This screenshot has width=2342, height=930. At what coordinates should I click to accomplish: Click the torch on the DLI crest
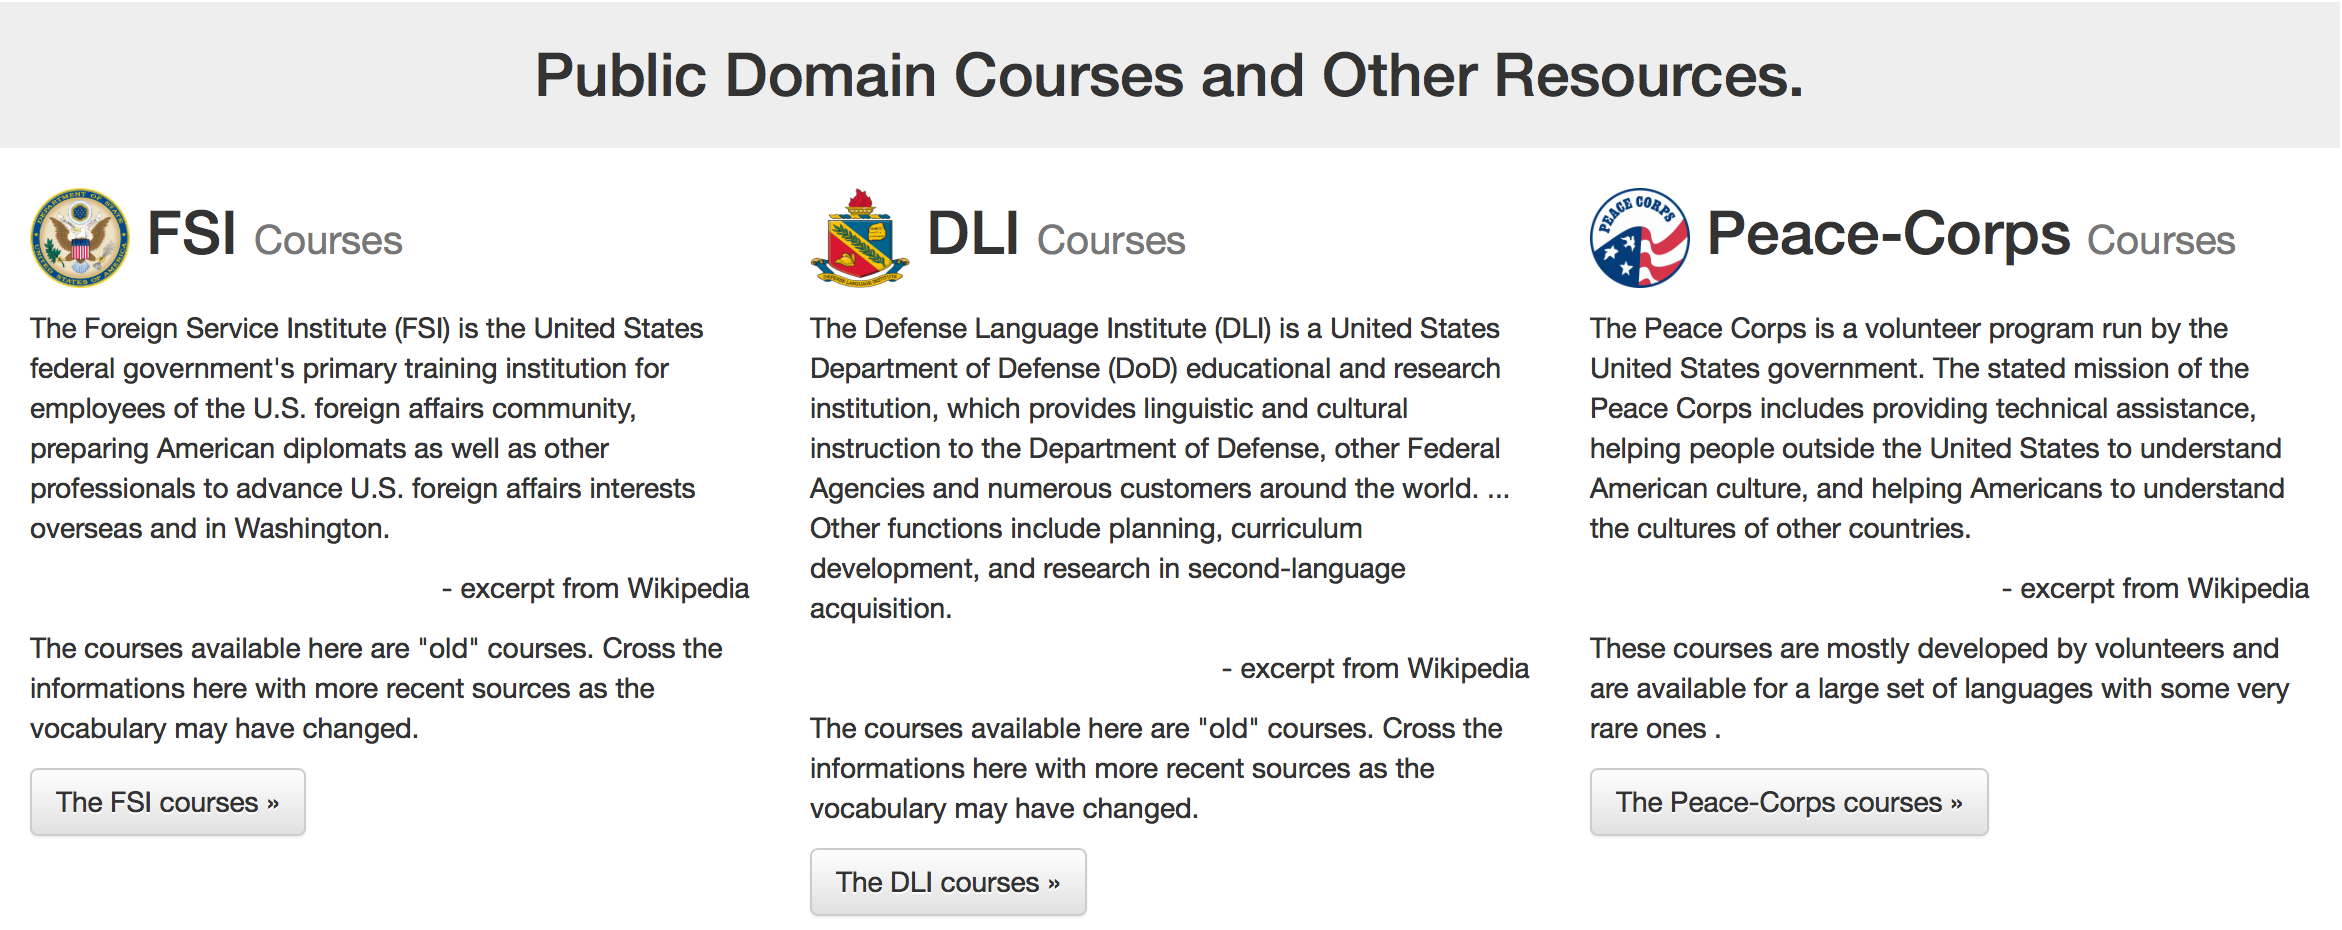click(860, 198)
